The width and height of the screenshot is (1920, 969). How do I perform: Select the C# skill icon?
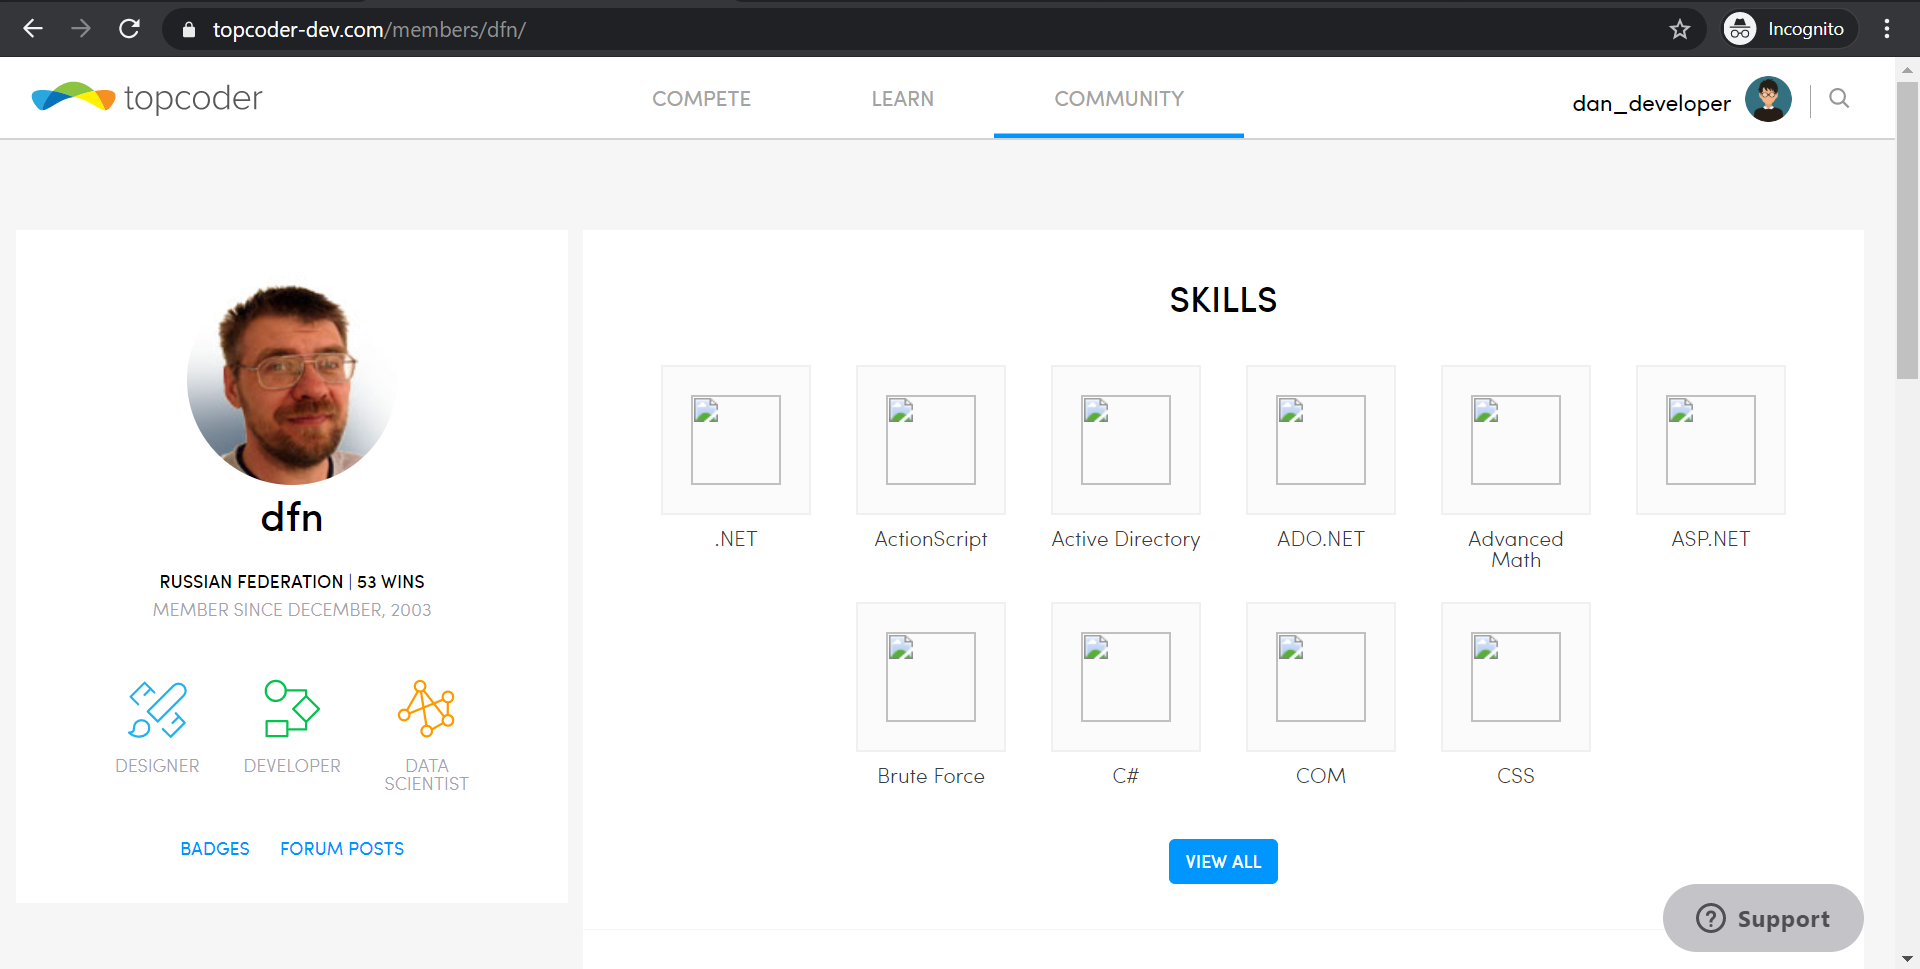1126,677
